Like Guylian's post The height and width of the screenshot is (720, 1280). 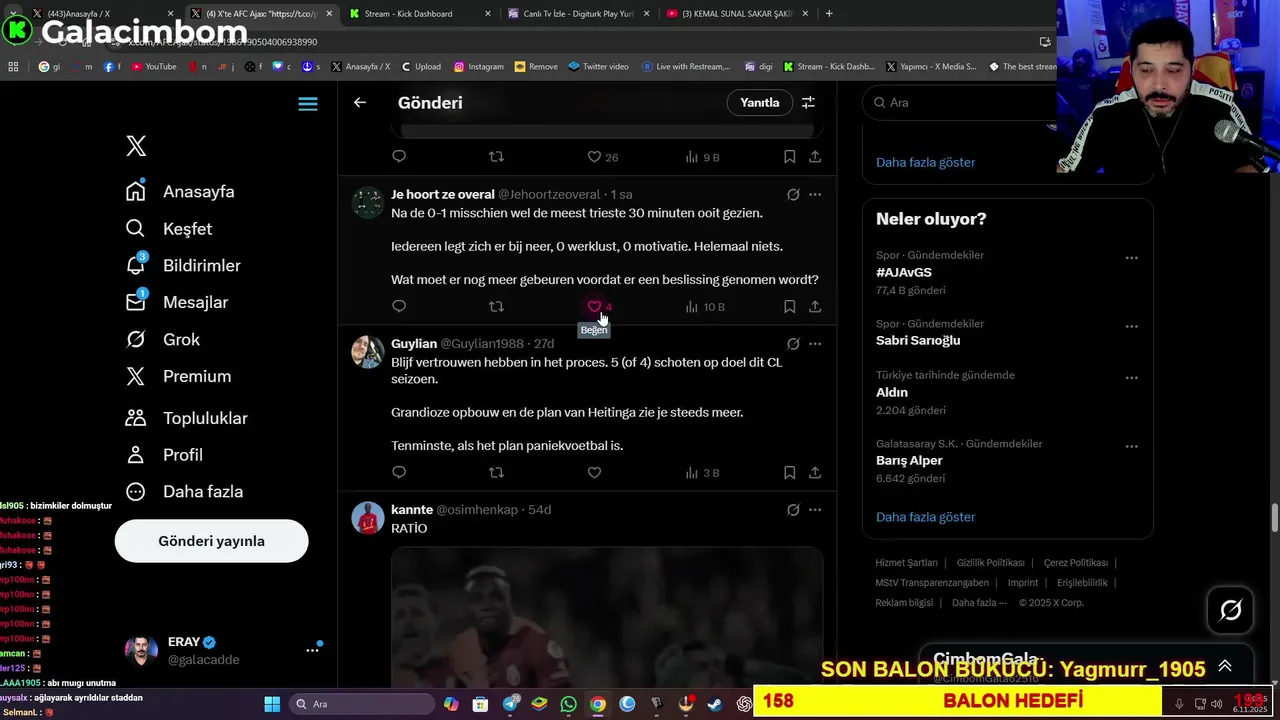point(594,472)
